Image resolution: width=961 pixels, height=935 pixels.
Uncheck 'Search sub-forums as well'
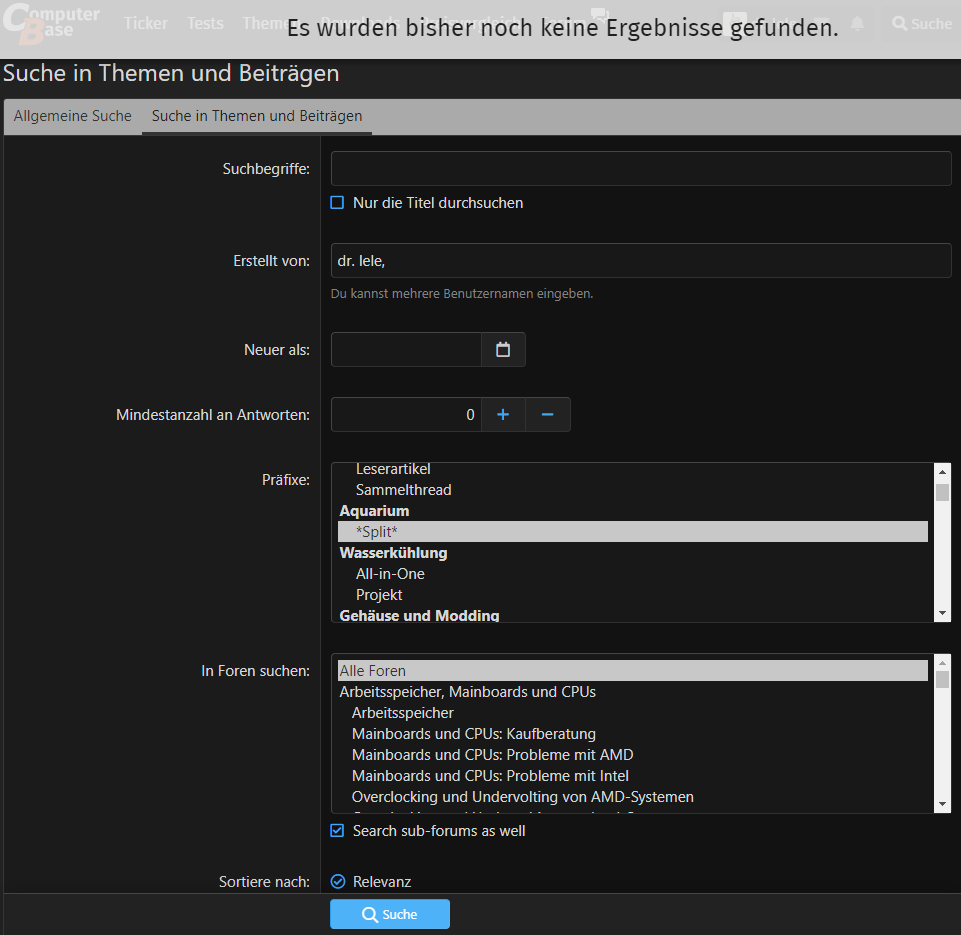click(337, 831)
